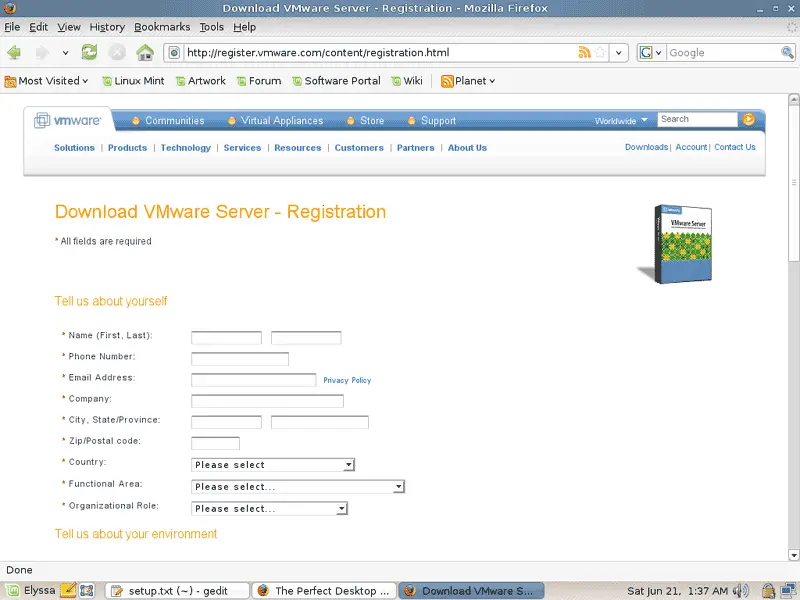Click the notes launcher icon next to Elyssa
Viewport: 800px width, 600px height.
(68, 590)
